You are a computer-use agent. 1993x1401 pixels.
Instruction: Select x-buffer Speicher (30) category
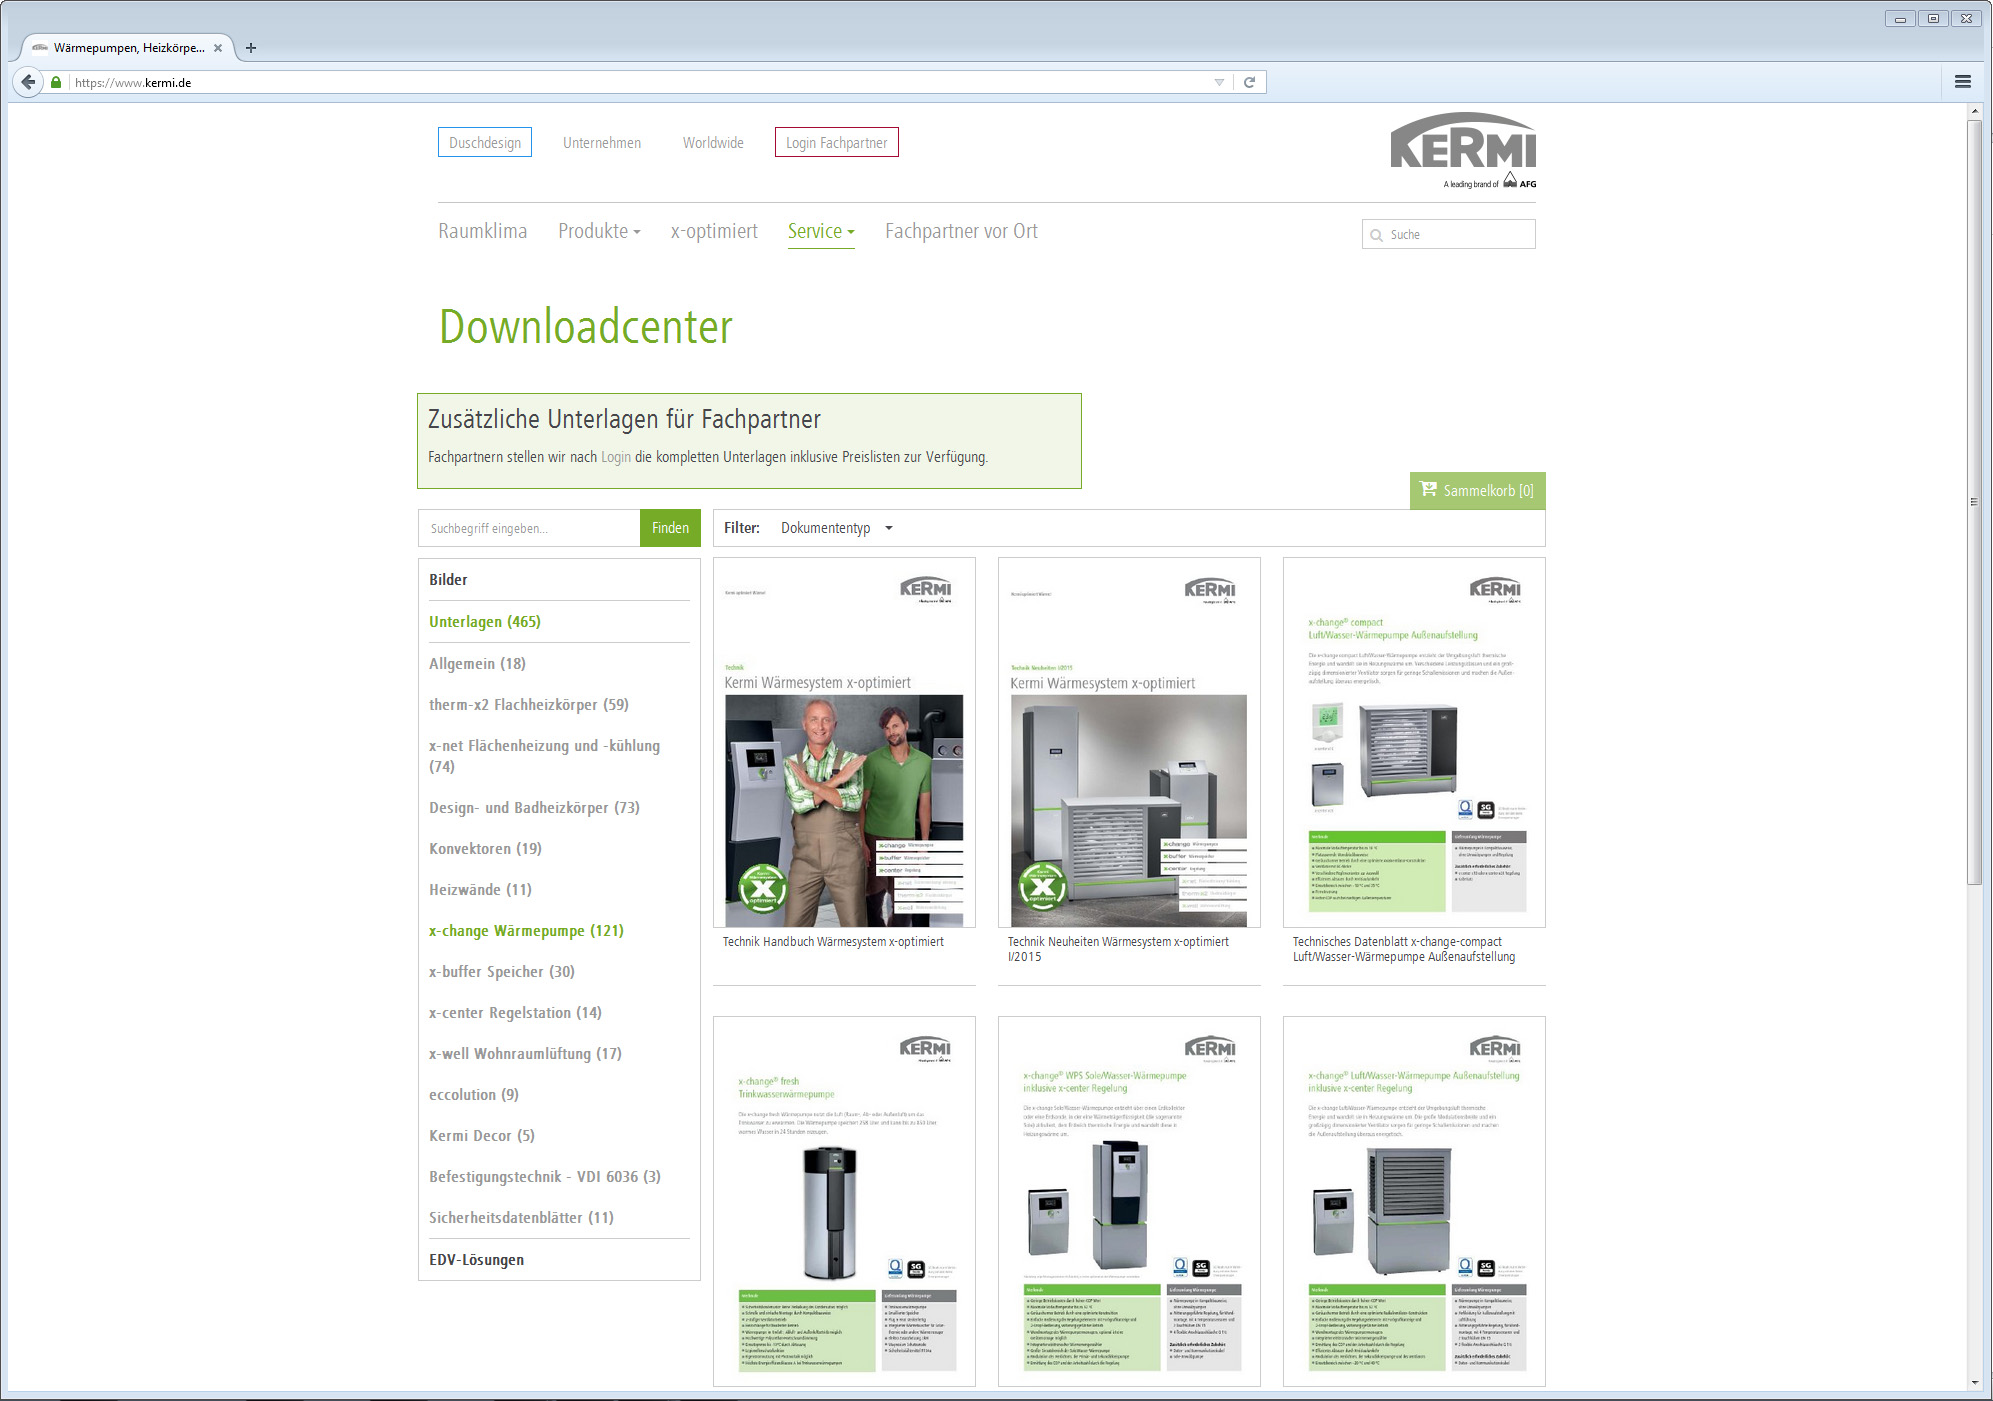[502, 972]
